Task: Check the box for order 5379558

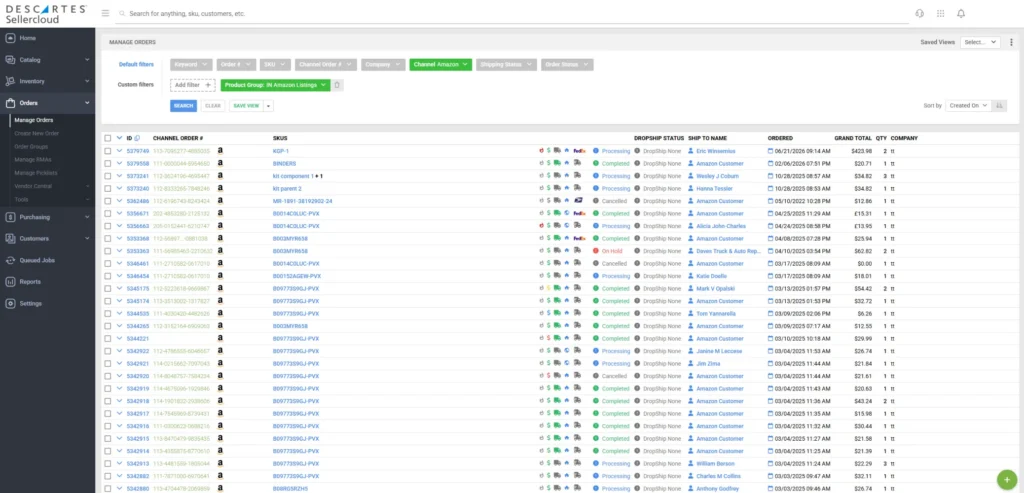Action: coord(108,163)
